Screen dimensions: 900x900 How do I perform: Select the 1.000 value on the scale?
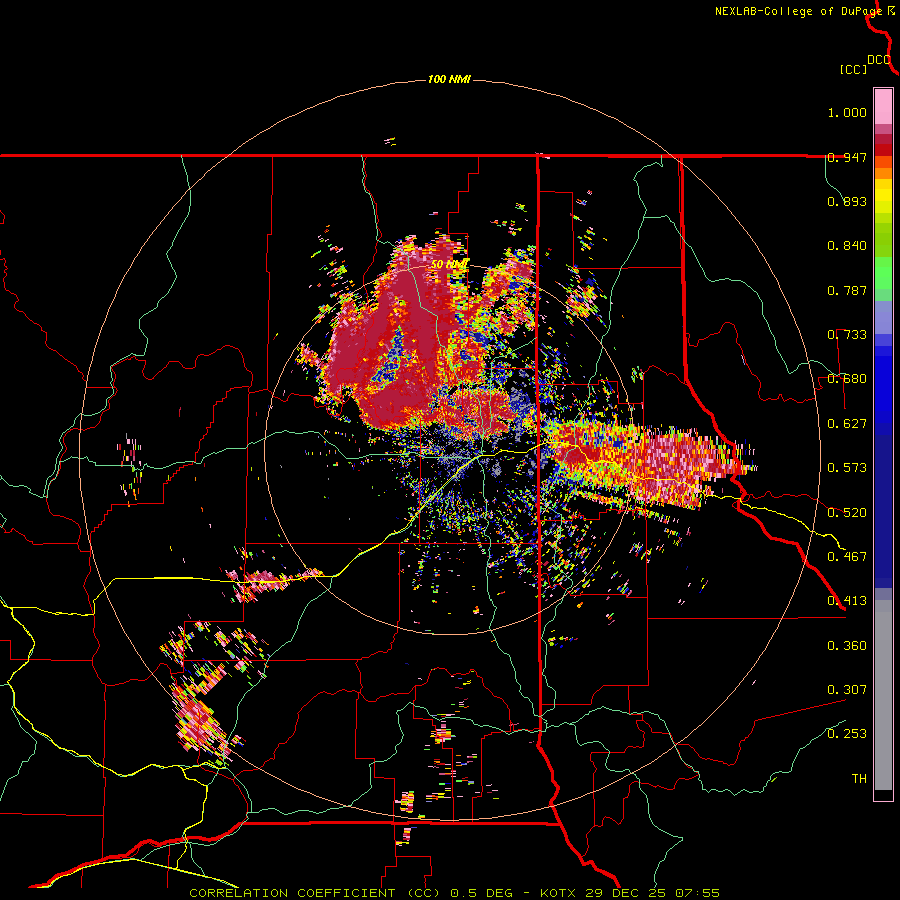847,112
